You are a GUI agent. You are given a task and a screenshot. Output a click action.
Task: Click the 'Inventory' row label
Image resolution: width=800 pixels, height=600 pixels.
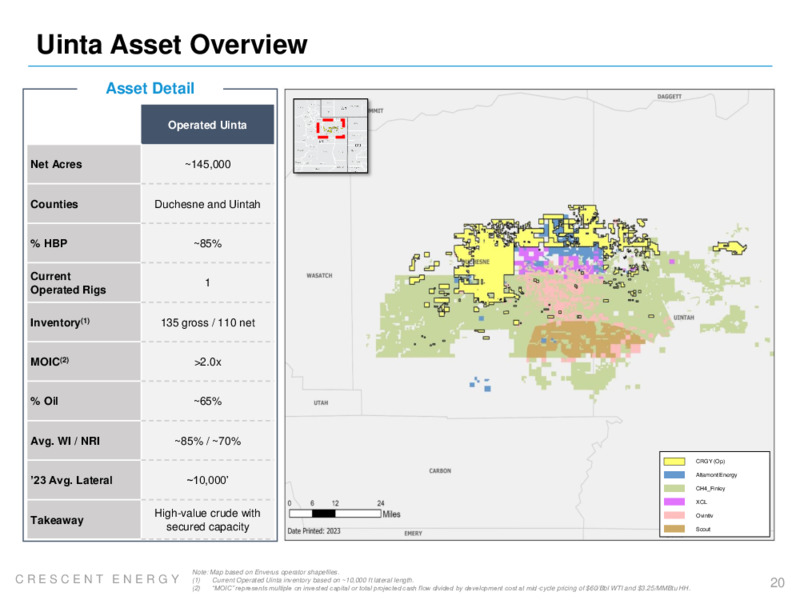(60, 322)
